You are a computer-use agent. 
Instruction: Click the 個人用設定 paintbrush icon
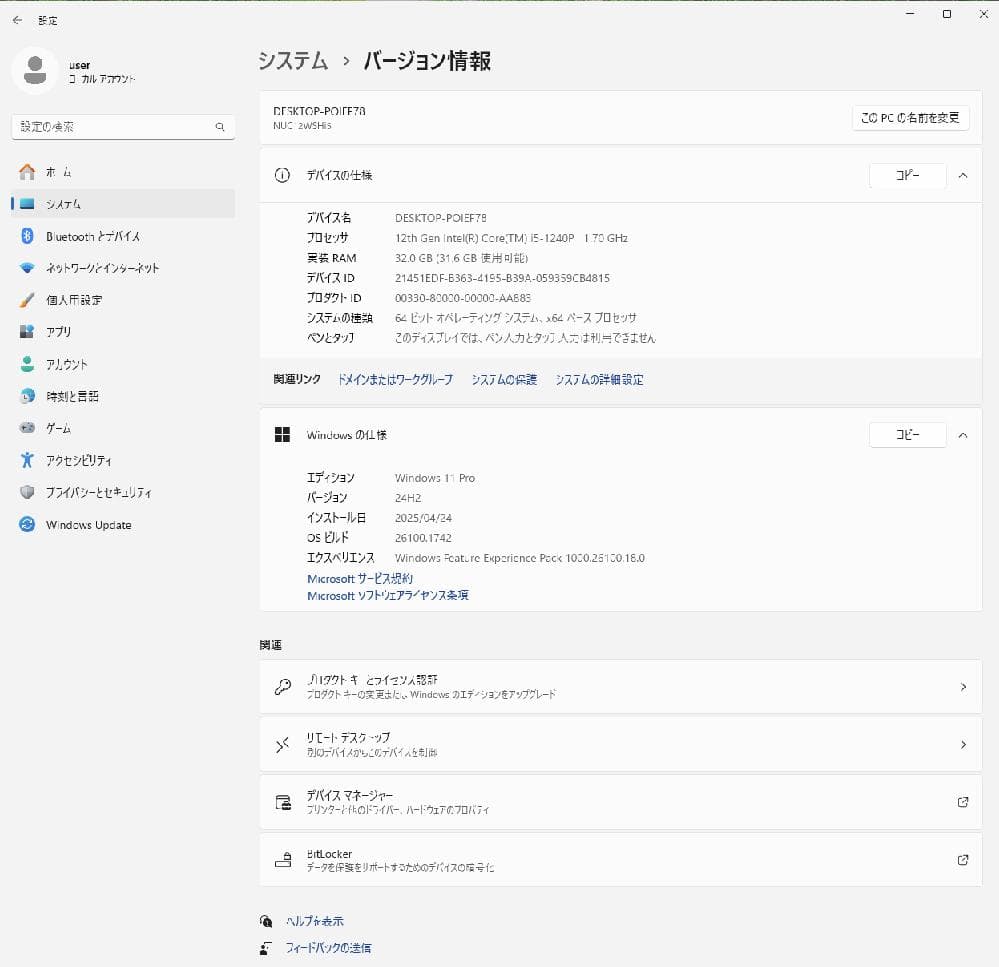tap(27, 300)
